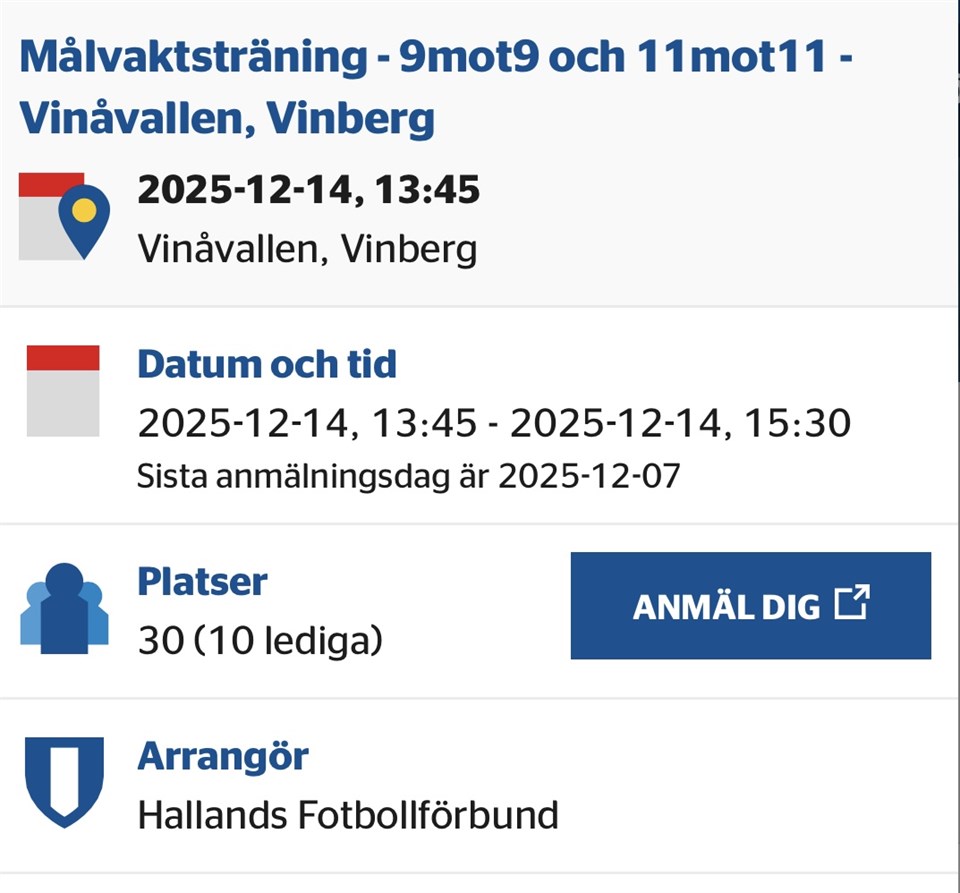Click the 'Platser' heading
The image size is (960, 893).
(202, 582)
